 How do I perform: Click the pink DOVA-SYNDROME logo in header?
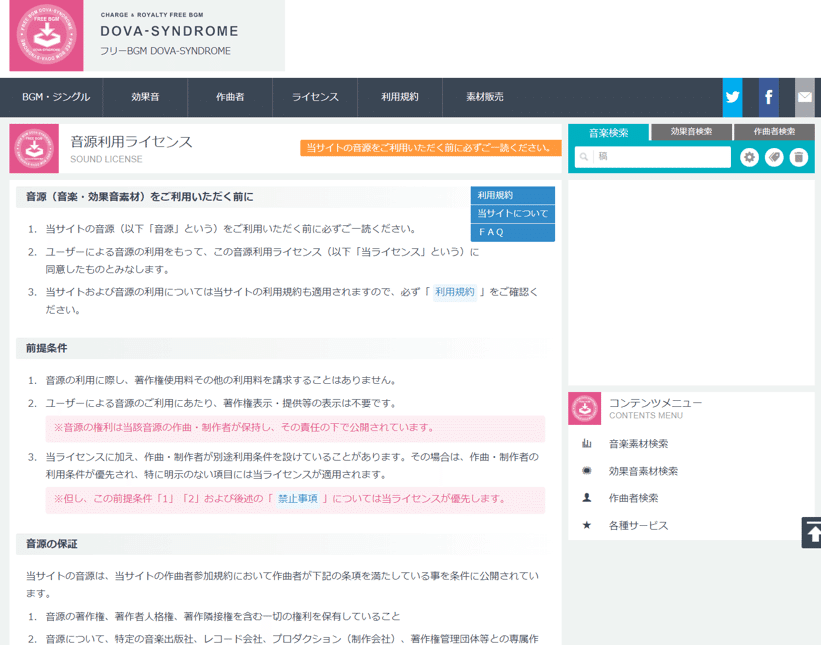click(46, 35)
